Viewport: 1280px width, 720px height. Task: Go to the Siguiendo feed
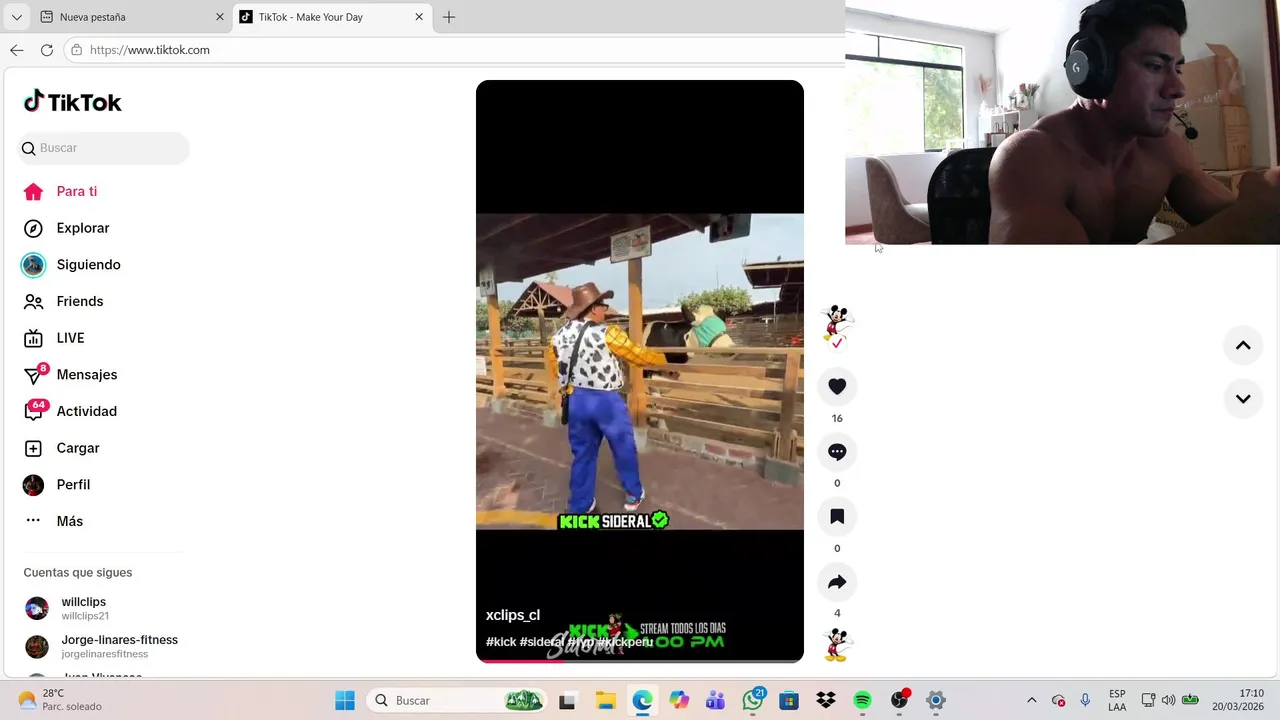click(x=71, y=265)
